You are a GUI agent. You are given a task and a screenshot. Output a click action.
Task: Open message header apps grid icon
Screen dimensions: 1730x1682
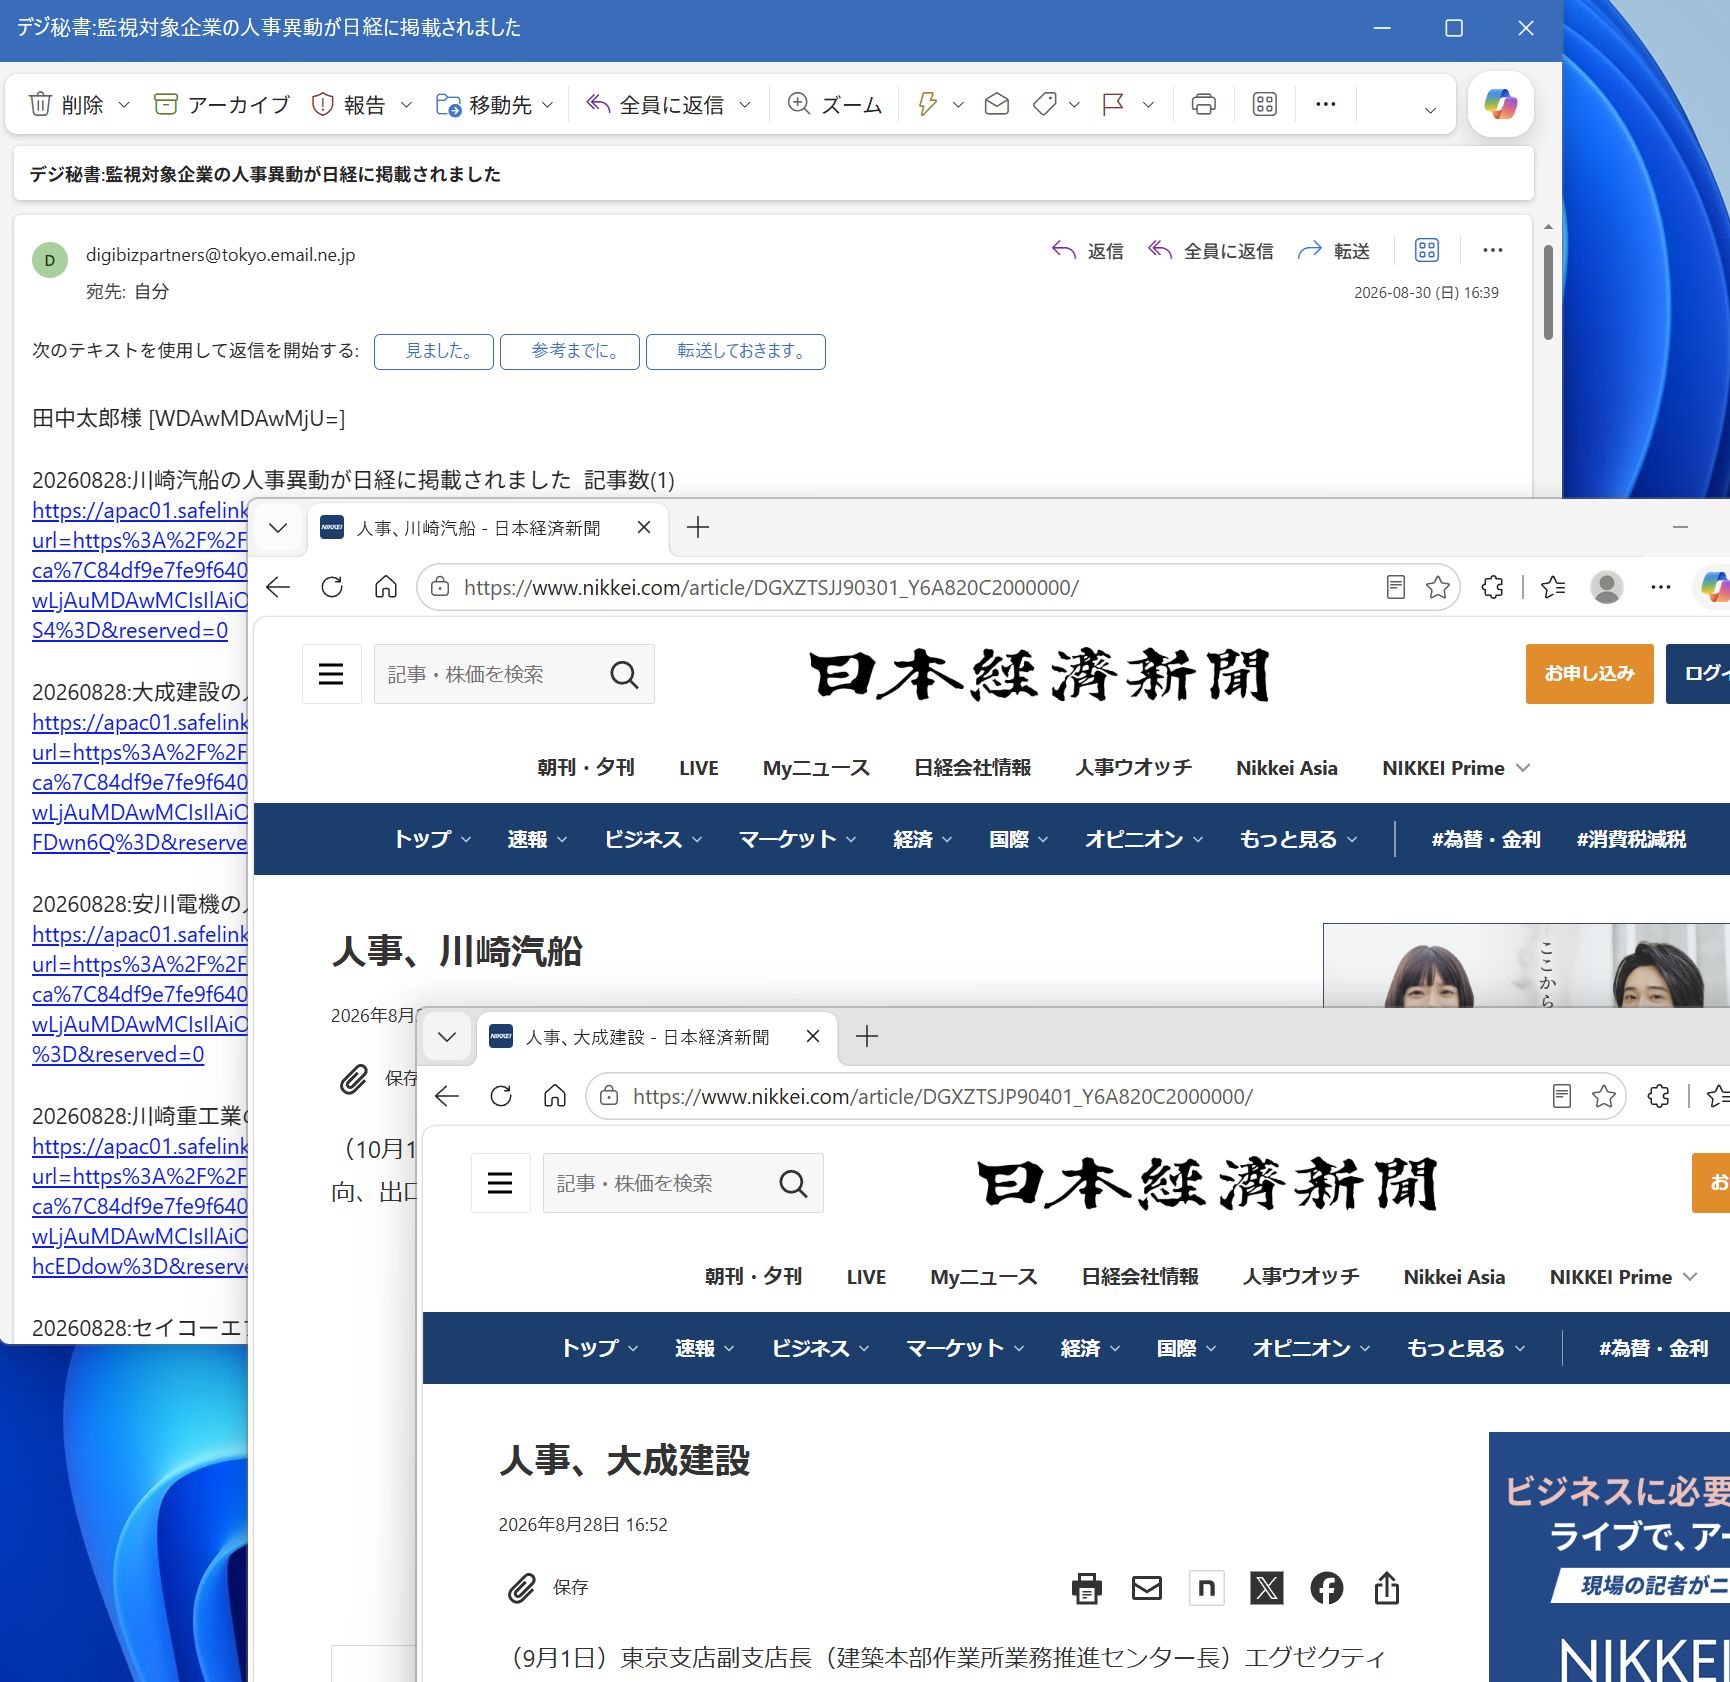click(x=1427, y=250)
